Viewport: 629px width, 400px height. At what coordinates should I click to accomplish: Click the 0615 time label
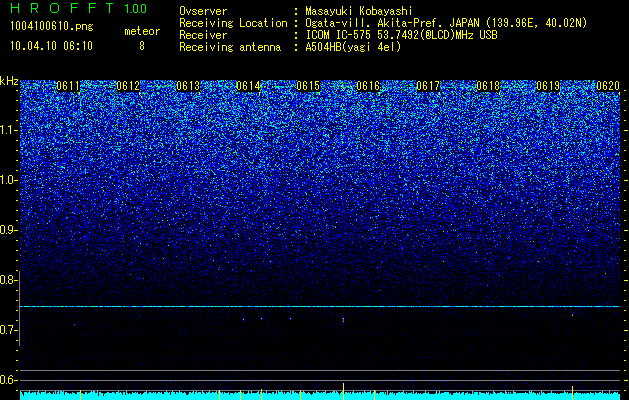(x=308, y=86)
